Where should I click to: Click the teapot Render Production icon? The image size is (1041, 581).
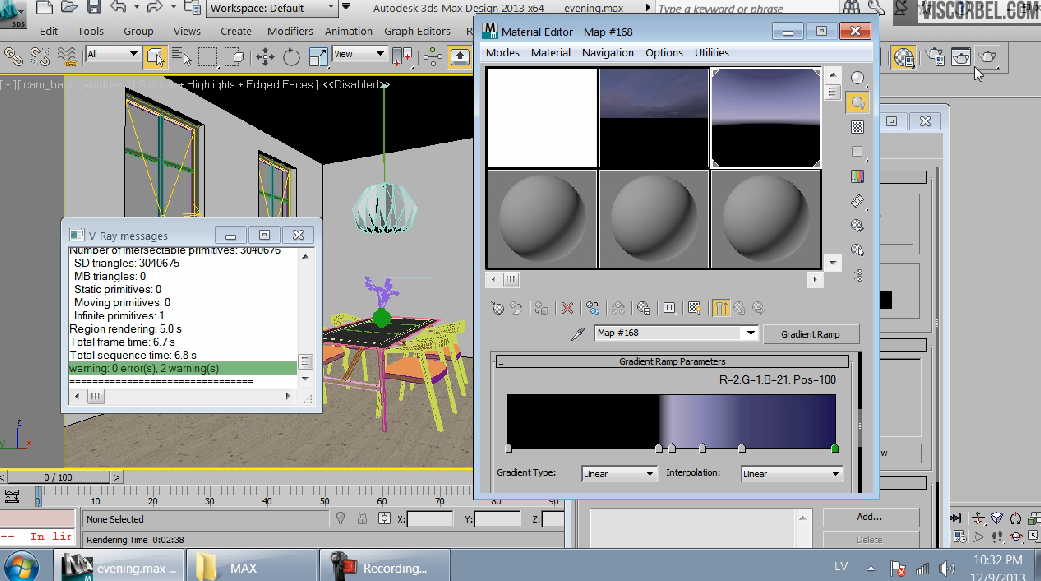click(989, 57)
